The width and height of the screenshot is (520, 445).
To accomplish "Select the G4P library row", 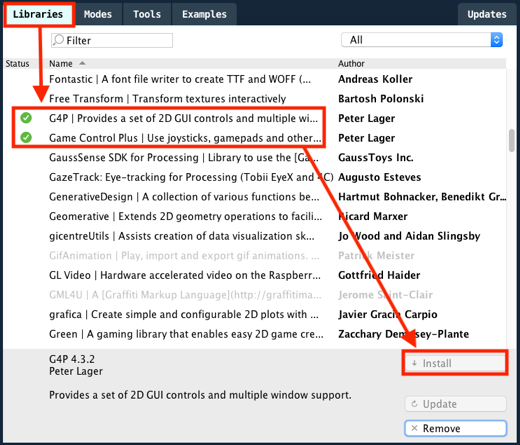I will tap(255, 118).
